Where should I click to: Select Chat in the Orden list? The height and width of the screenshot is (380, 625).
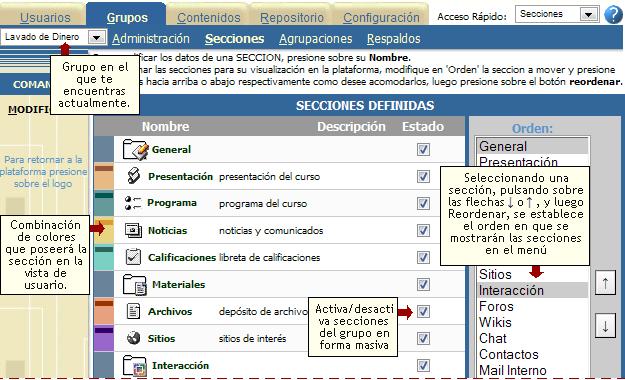click(532, 338)
